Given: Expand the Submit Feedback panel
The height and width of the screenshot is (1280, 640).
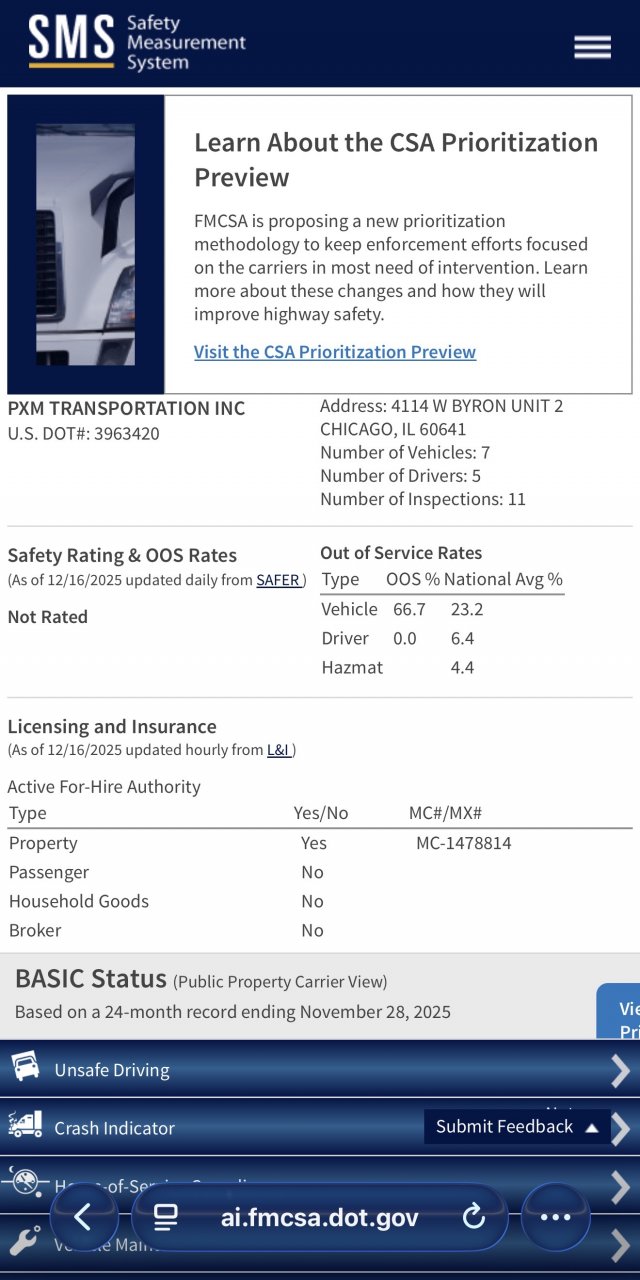Looking at the screenshot, I should (516, 1126).
